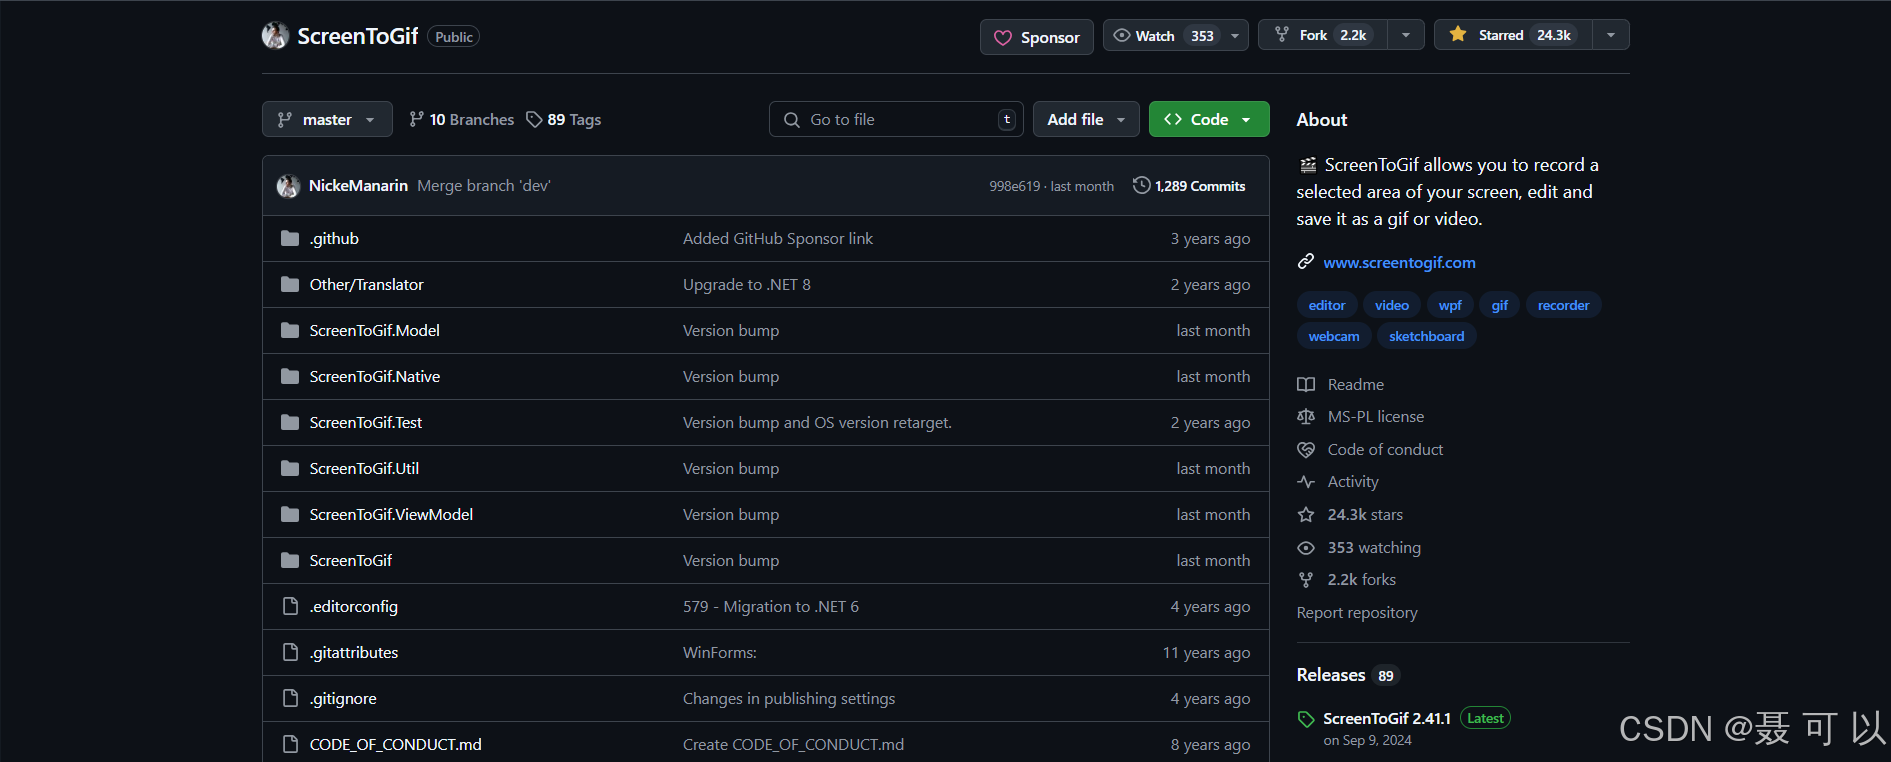This screenshot has width=1891, height=762.
Task: Open 'Version bump and OS version retarget.' commit
Action: 817,422
